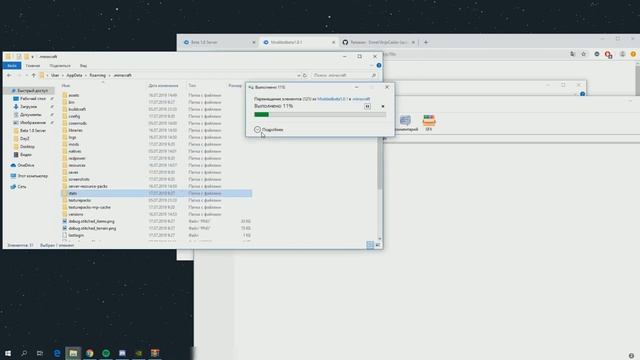Switch to GitHub Releases browser tab
This screenshot has height=360, width=640.
(379, 42)
